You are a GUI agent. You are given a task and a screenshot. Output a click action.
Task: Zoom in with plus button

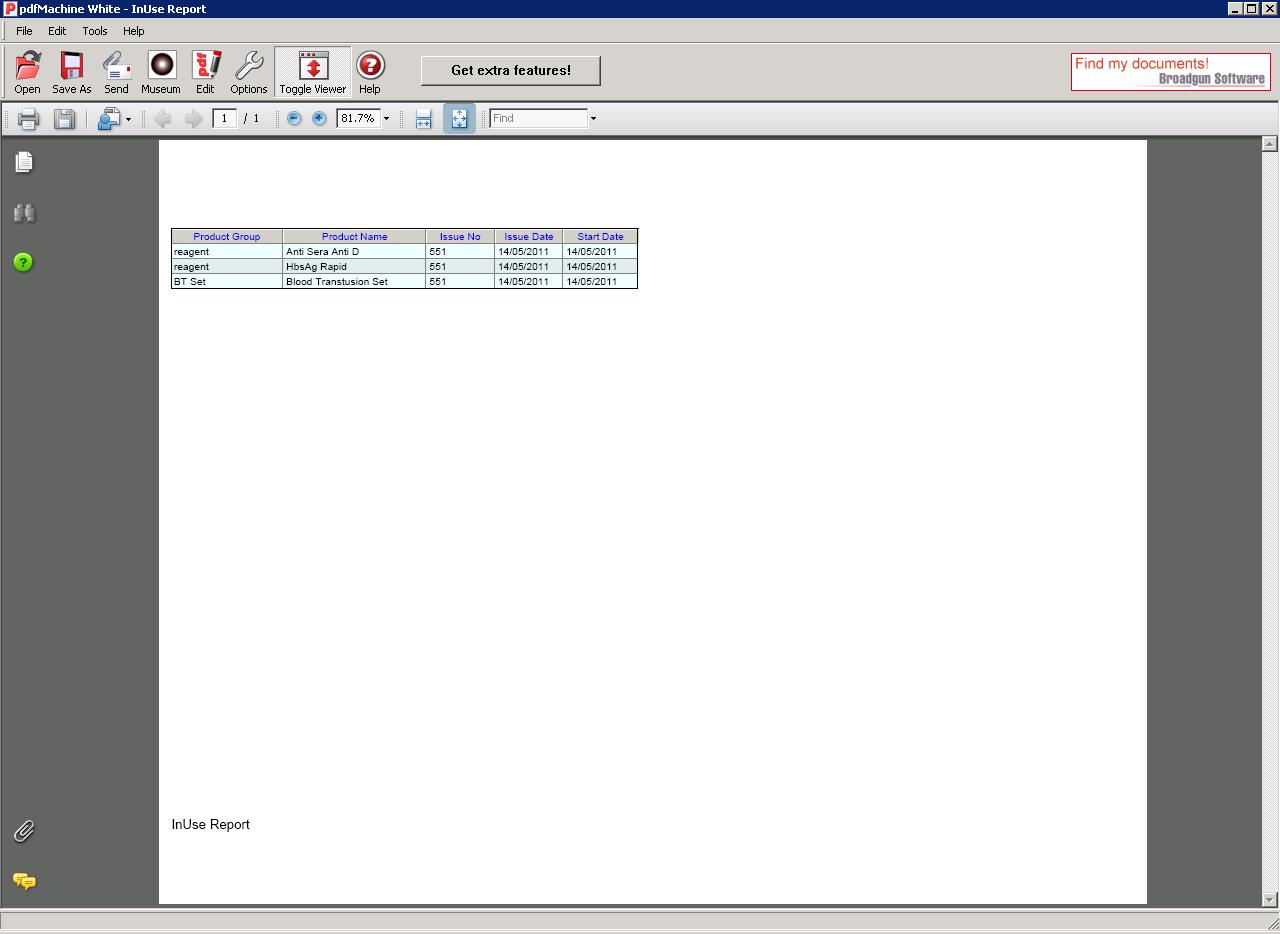[319, 118]
